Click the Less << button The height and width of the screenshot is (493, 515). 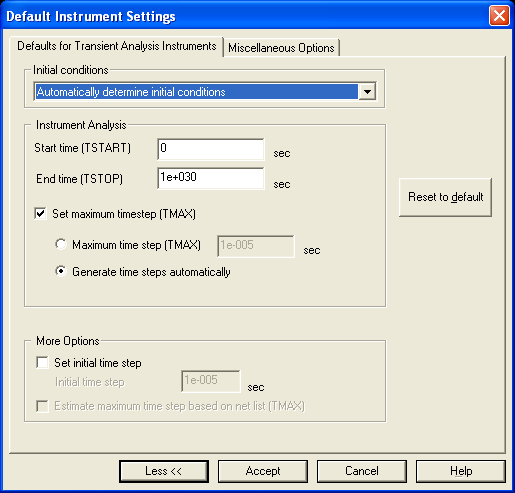pos(164,471)
